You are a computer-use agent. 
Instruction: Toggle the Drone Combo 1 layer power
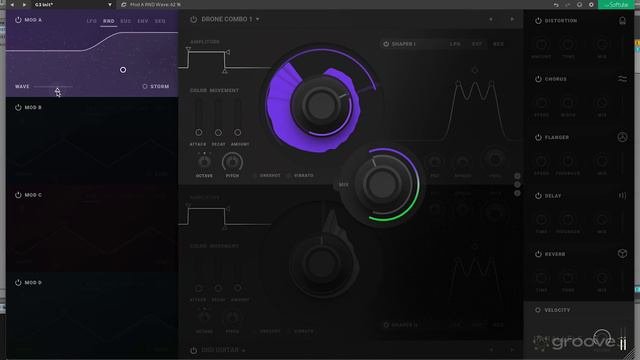tap(193, 19)
